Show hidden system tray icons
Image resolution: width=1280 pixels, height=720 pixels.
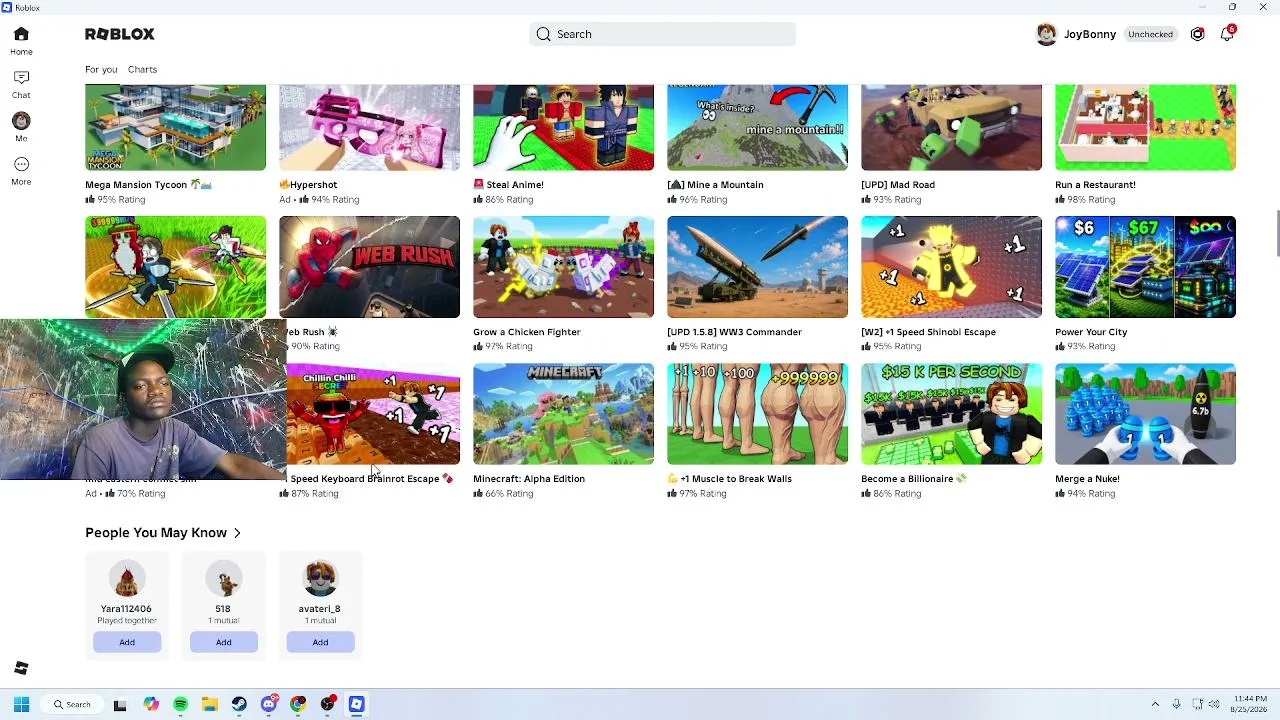(1155, 704)
